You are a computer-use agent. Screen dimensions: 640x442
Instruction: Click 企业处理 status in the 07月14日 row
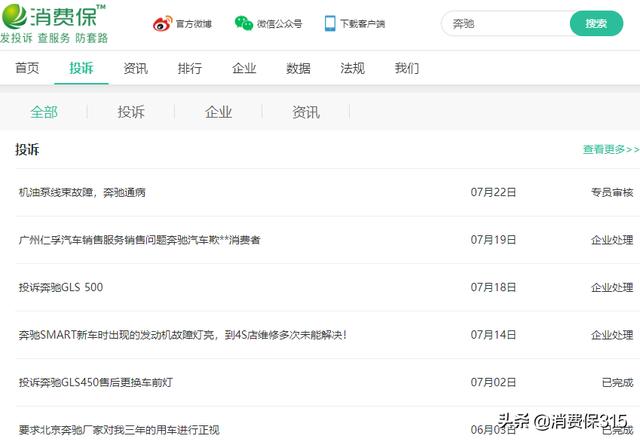[x=612, y=335]
